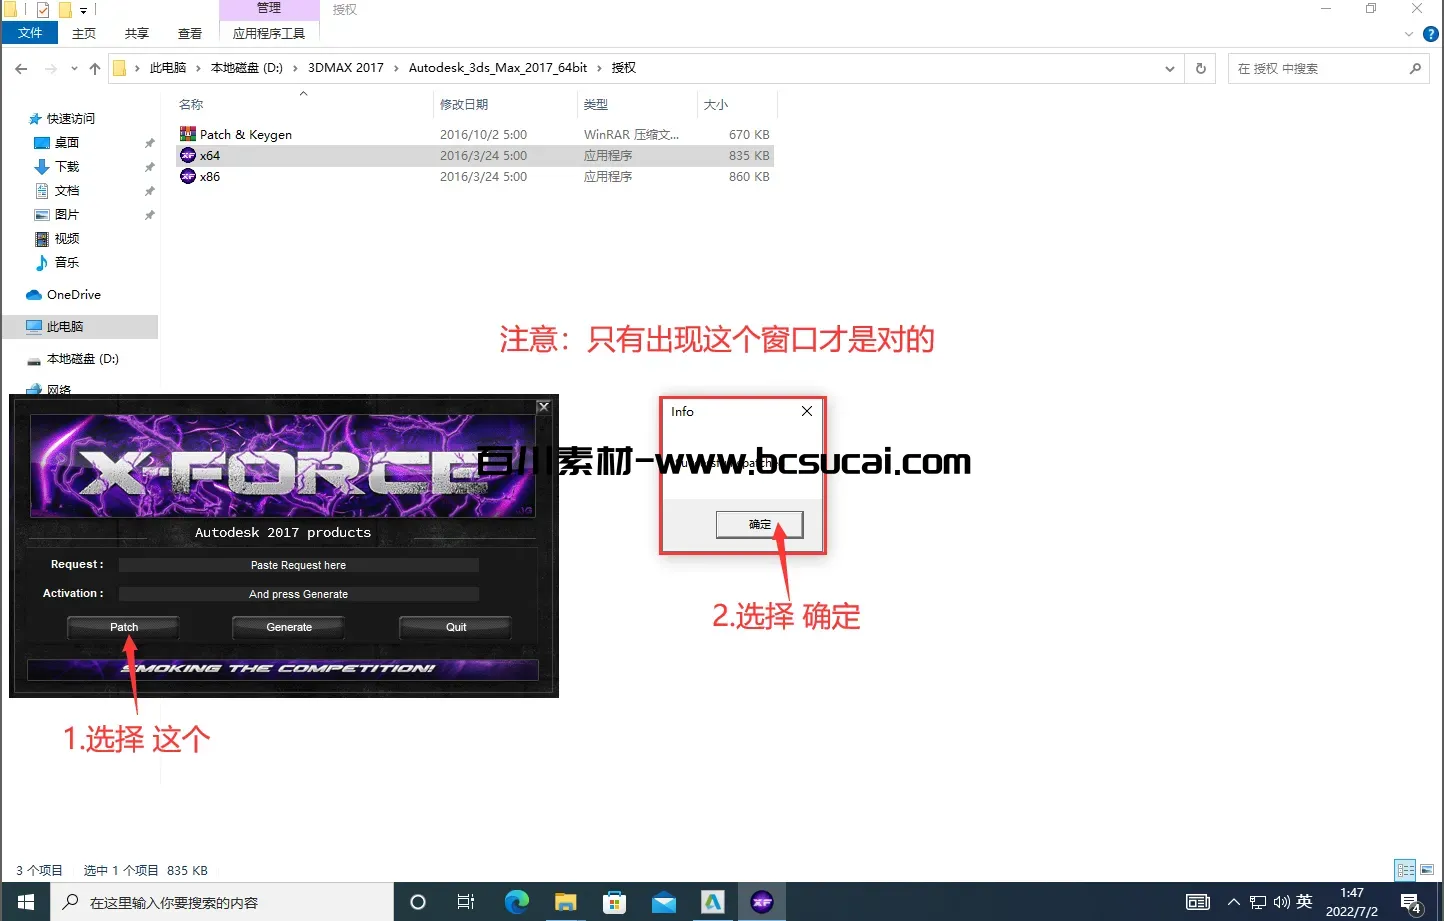Screen dimensions: 1444x921
Task: Click 本地磁盘 (D:) in the address breadcrumb
Action: point(247,68)
